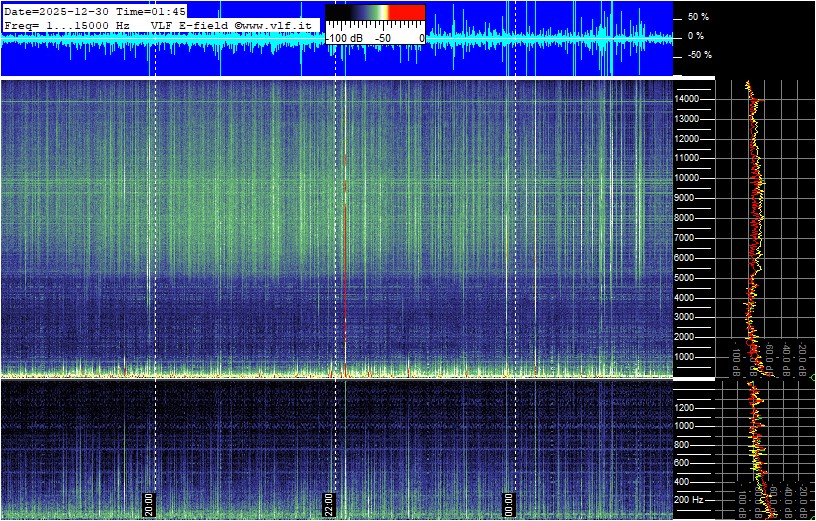The width and height of the screenshot is (816, 521).
Task: Click the -50 % amplitude scale label
Action: tap(697, 55)
